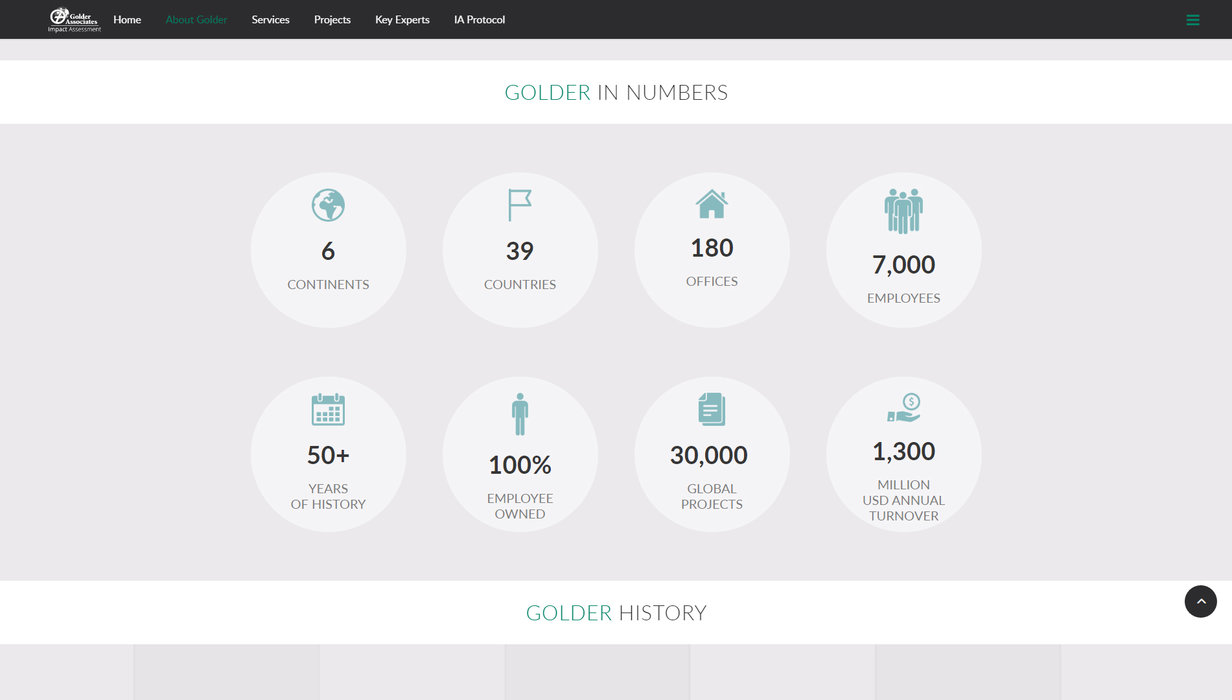Go to the Home menu item
The height and width of the screenshot is (700, 1232).
[127, 20]
